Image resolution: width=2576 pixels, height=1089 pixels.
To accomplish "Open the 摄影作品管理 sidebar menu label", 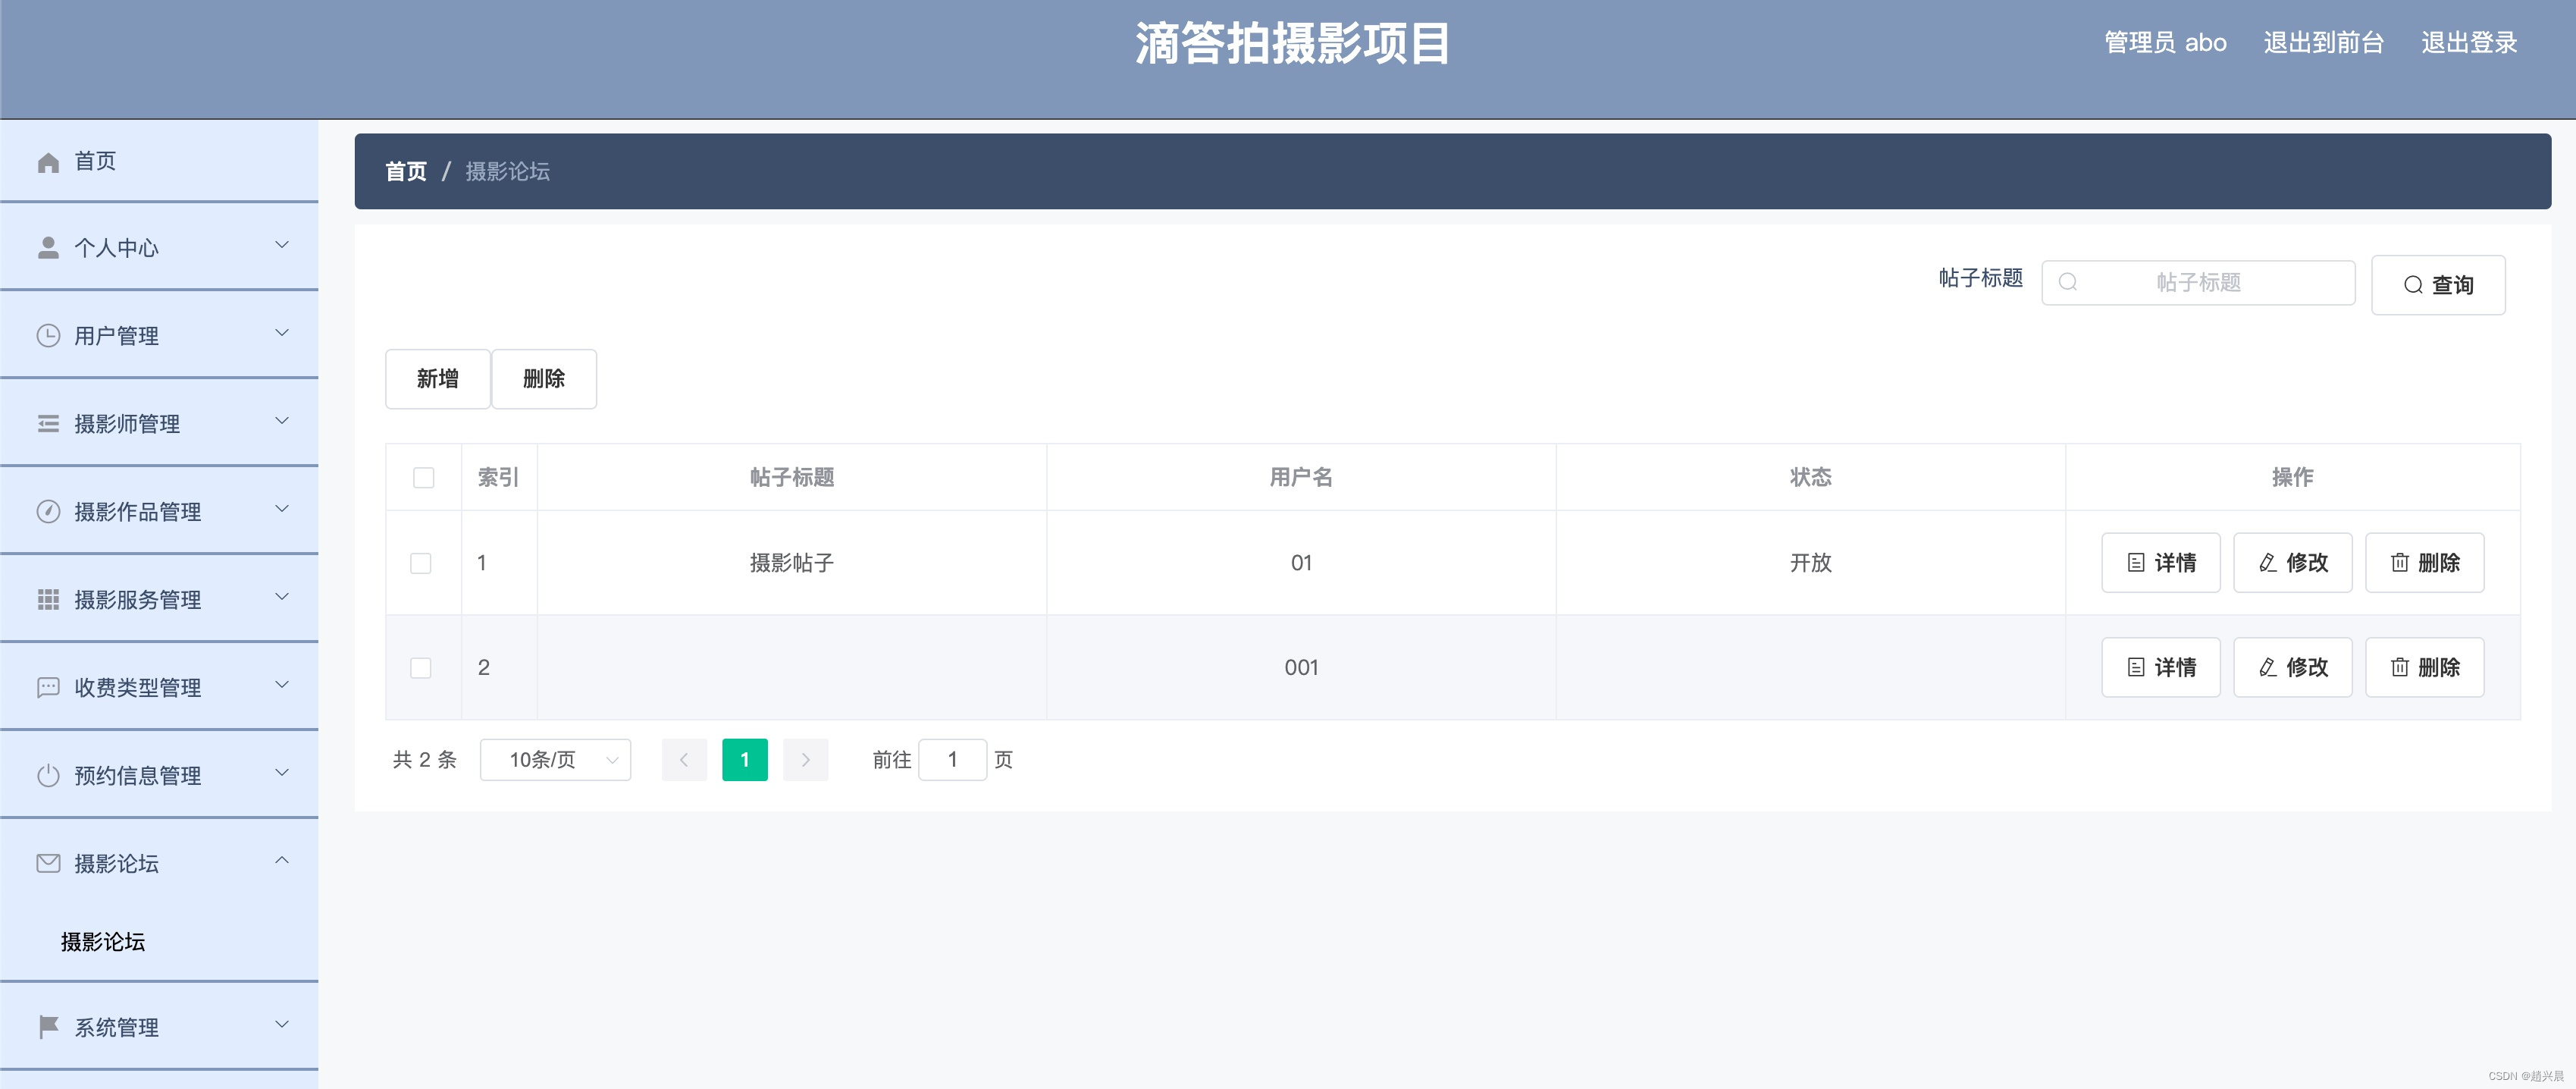I will pyautogui.click(x=138, y=512).
